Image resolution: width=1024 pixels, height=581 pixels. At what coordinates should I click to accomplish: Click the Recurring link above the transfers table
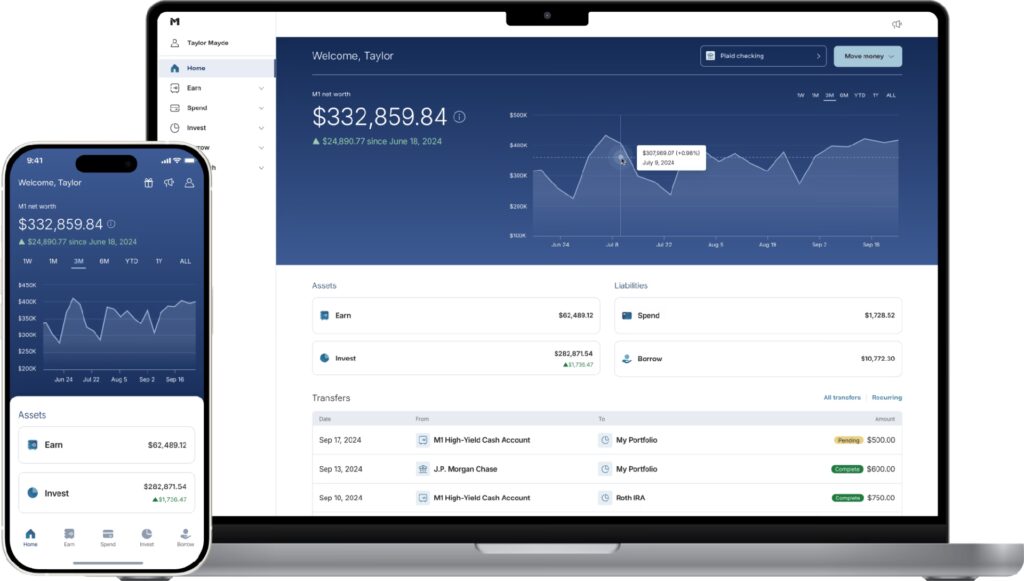[x=886, y=398]
